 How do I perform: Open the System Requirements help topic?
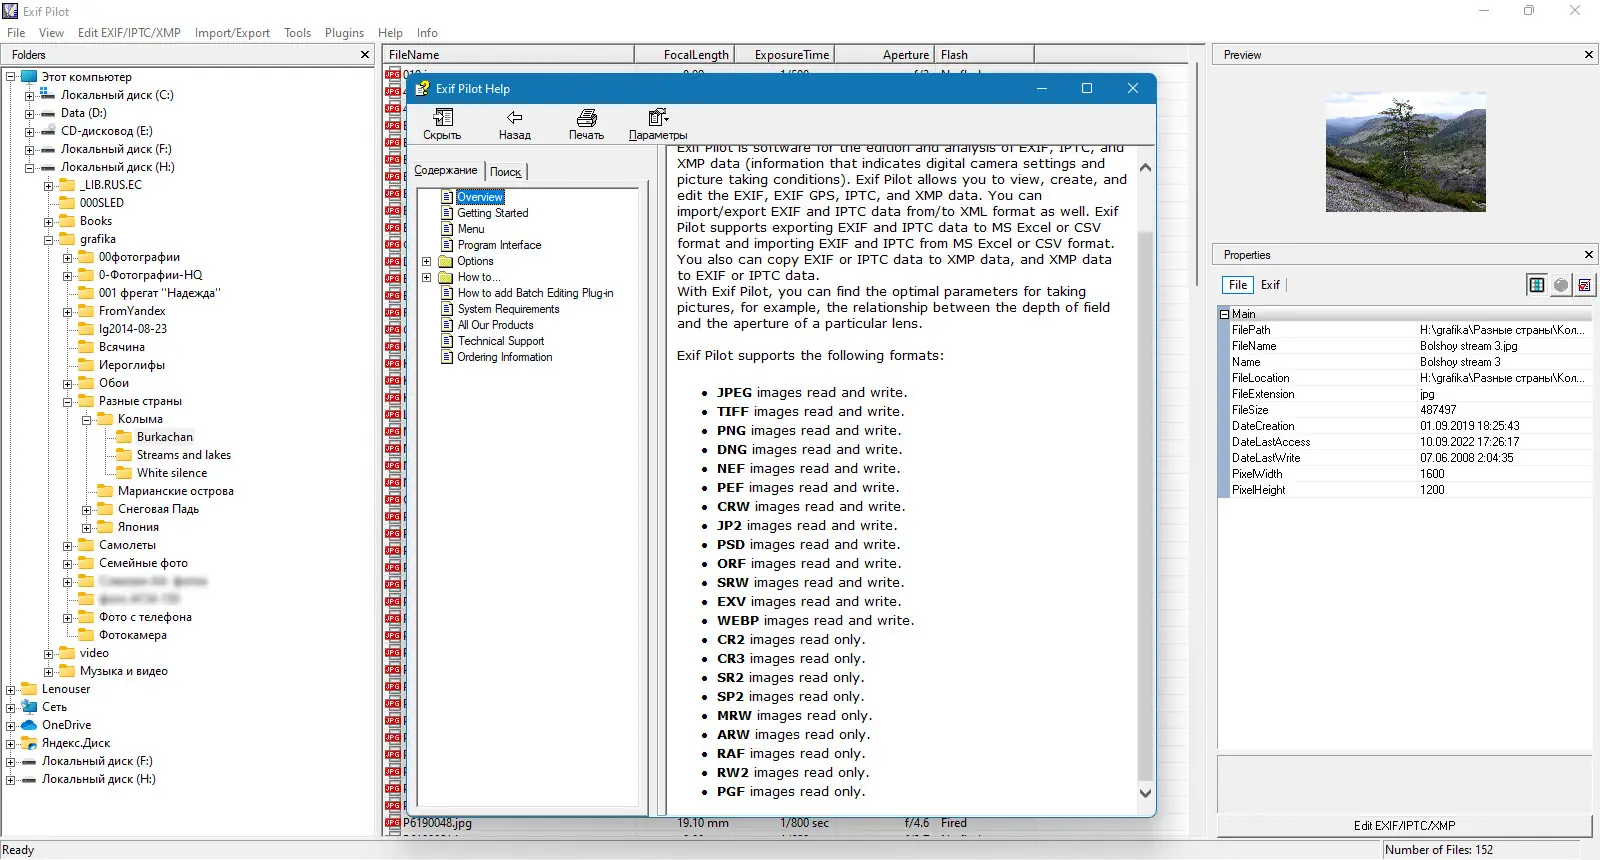509,309
